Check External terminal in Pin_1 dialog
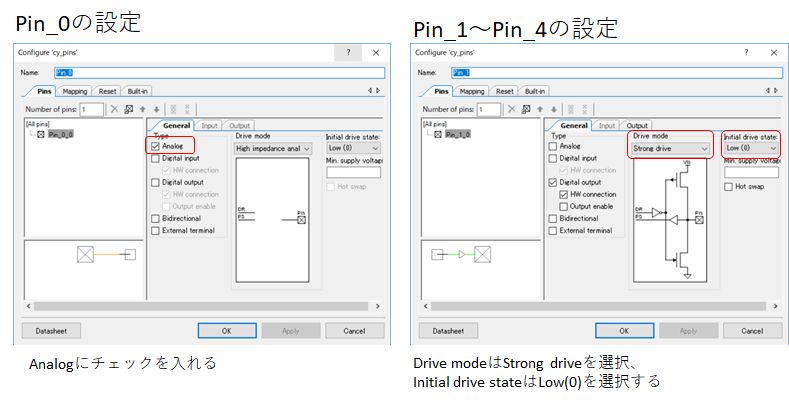This screenshot has height=402, width=789. 553,231
